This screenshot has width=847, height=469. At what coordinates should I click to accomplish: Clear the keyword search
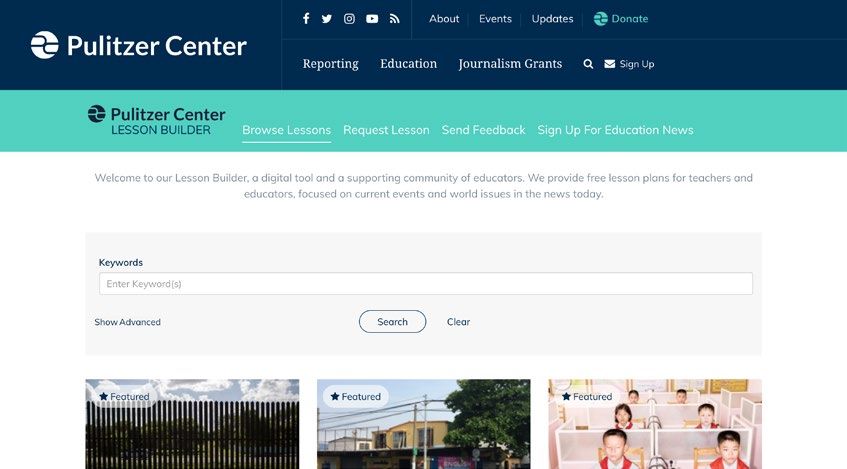[x=459, y=322]
